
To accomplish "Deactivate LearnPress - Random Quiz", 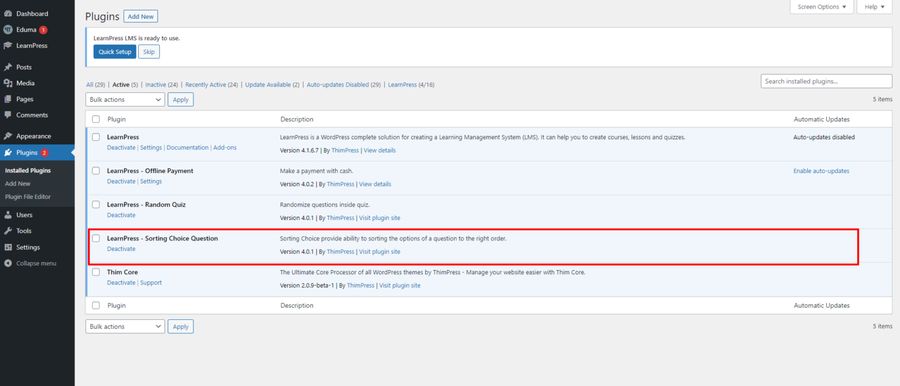I will tap(121, 215).
